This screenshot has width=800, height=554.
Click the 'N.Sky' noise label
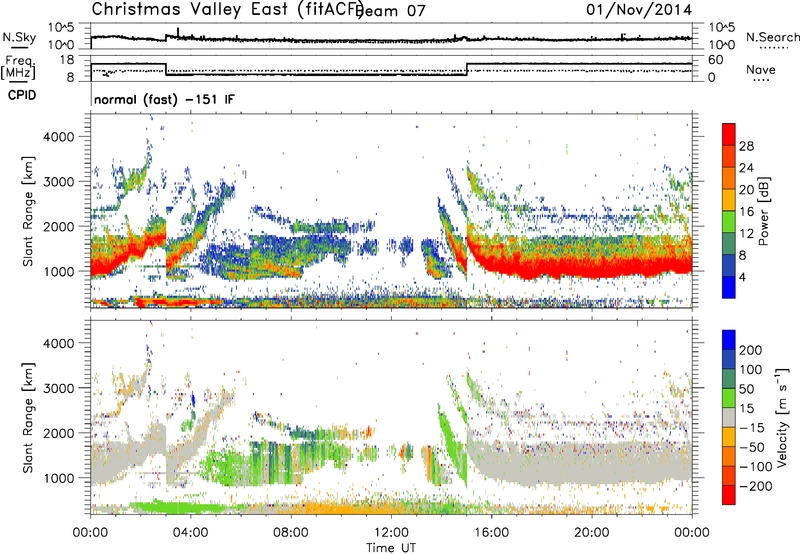pyautogui.click(x=19, y=37)
